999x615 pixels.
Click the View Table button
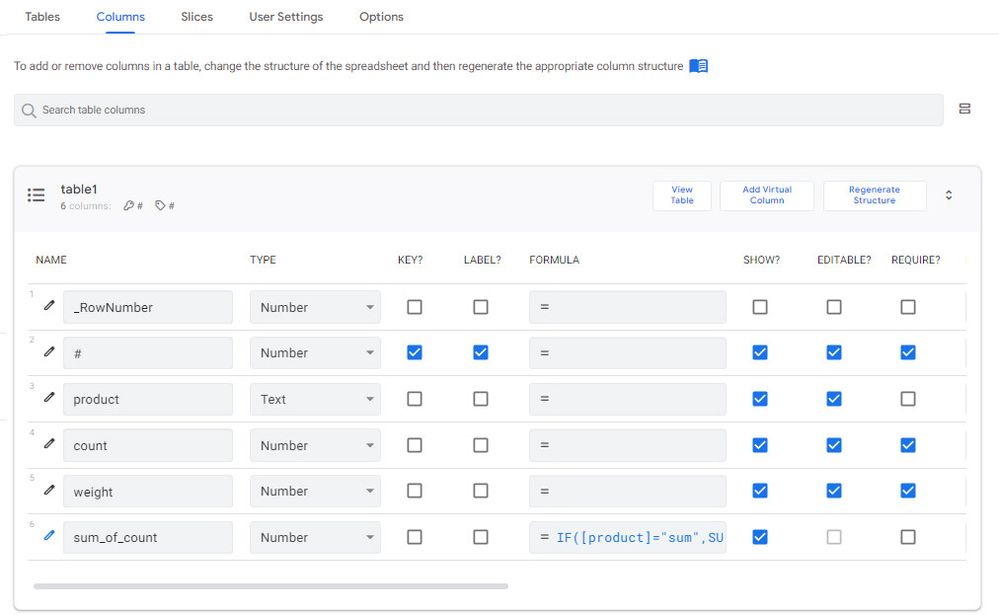tap(682, 195)
